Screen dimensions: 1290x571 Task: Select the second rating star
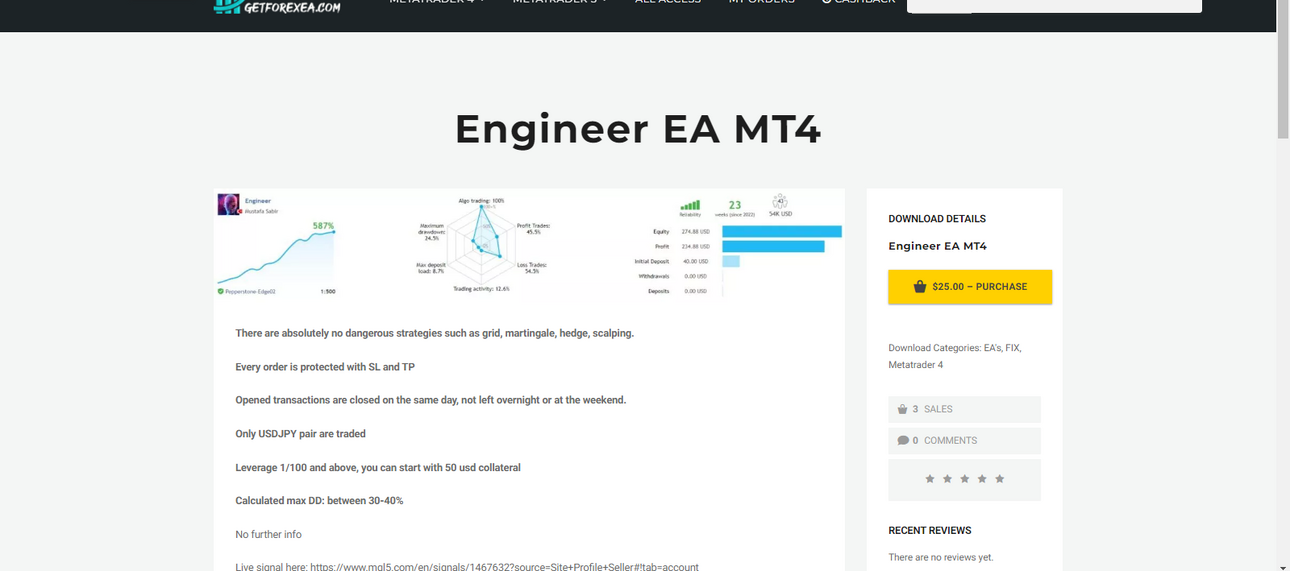[947, 479]
